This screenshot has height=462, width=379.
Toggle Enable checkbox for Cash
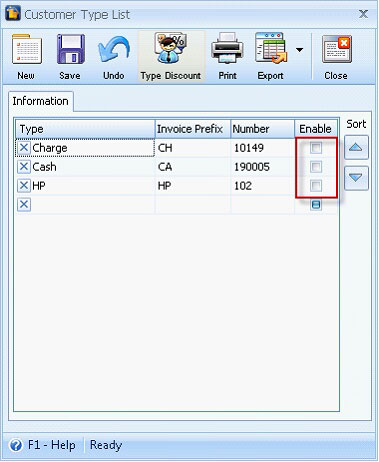(316, 167)
